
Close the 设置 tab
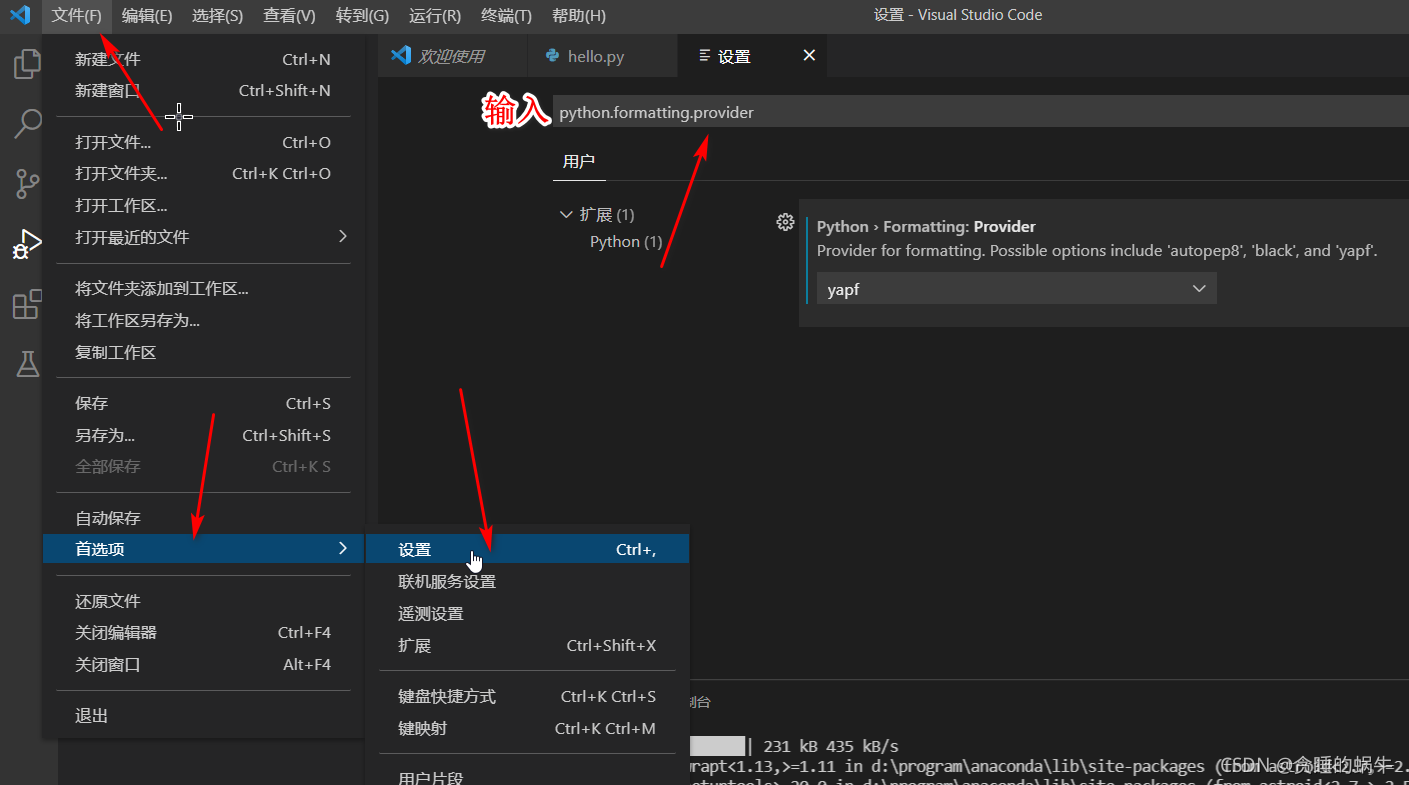coord(809,55)
